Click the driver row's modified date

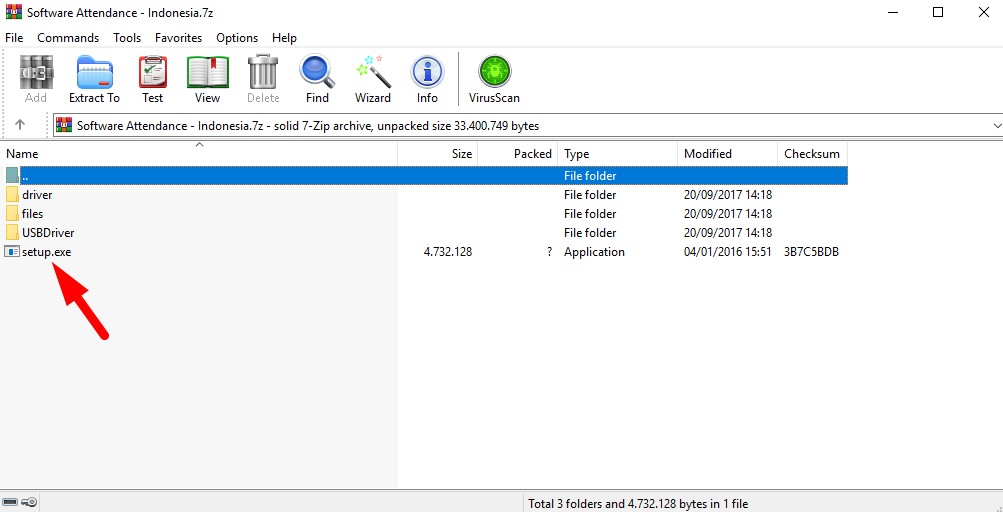coord(728,195)
